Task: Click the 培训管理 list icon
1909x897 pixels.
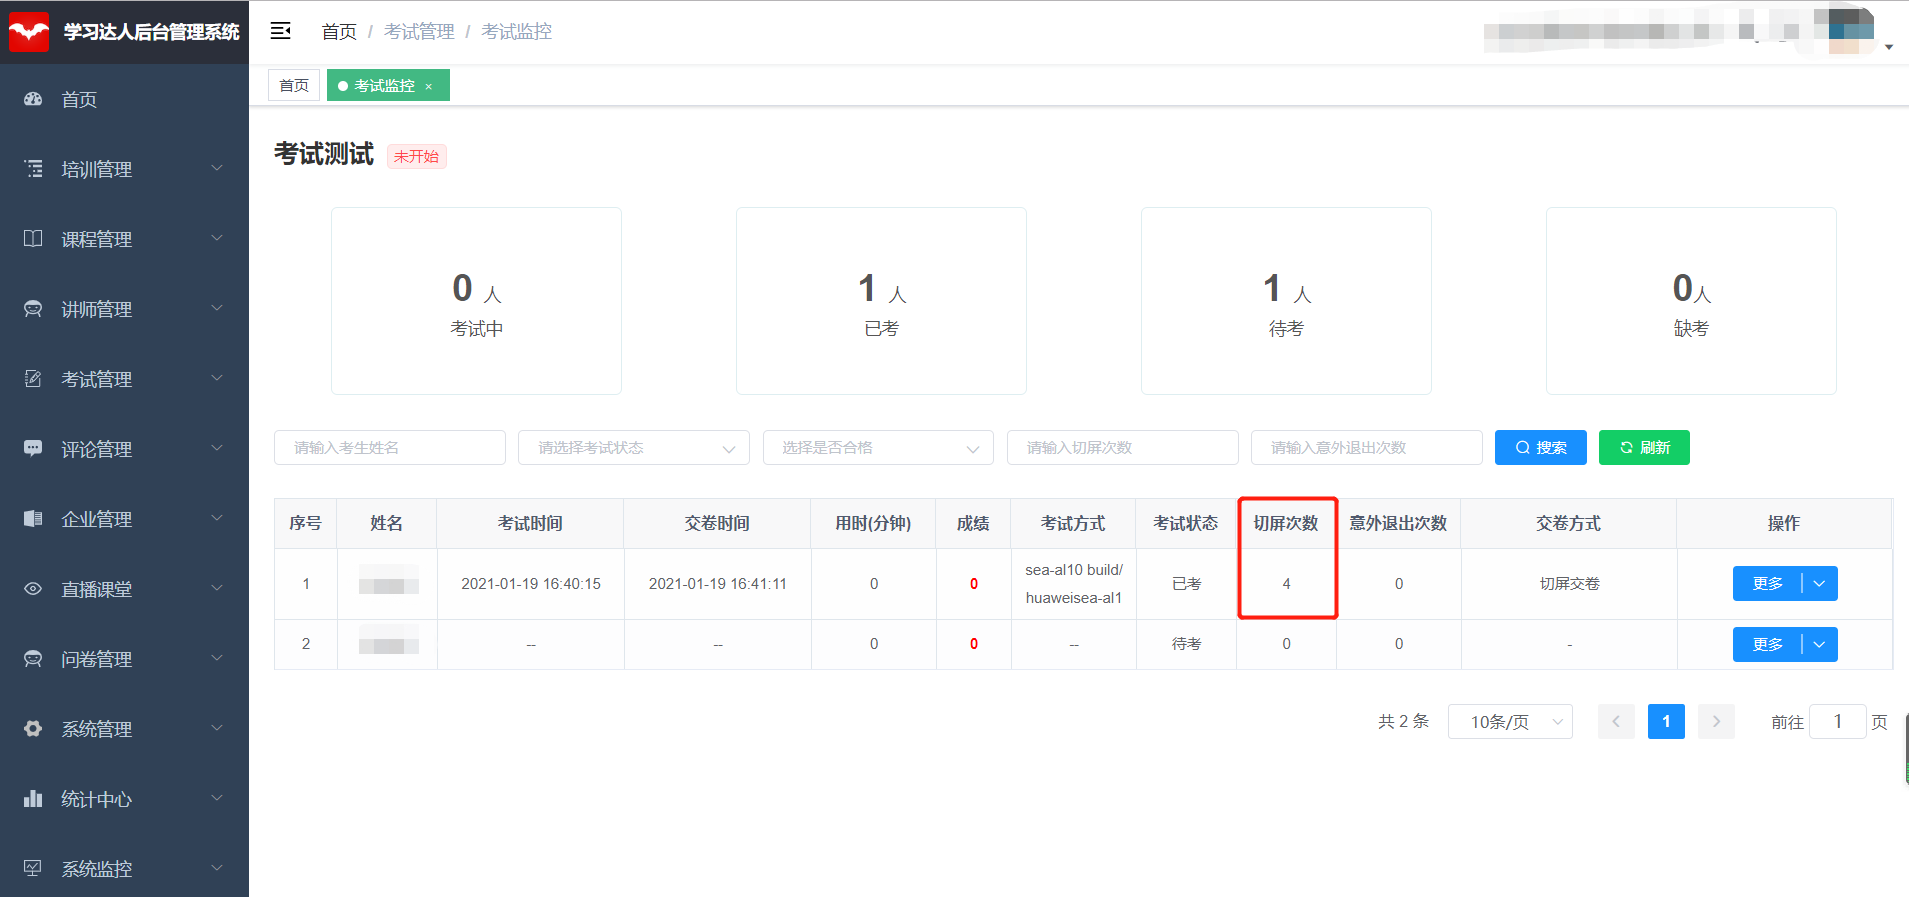Action: click(33, 169)
